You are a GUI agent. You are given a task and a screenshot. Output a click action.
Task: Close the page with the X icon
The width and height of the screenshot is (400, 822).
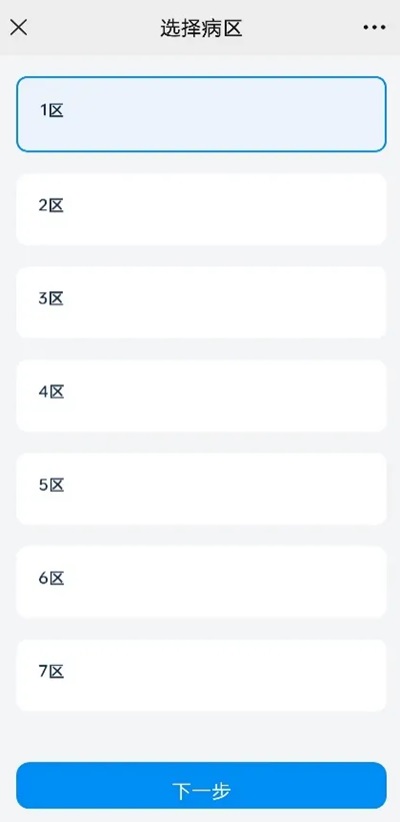[x=18, y=27]
